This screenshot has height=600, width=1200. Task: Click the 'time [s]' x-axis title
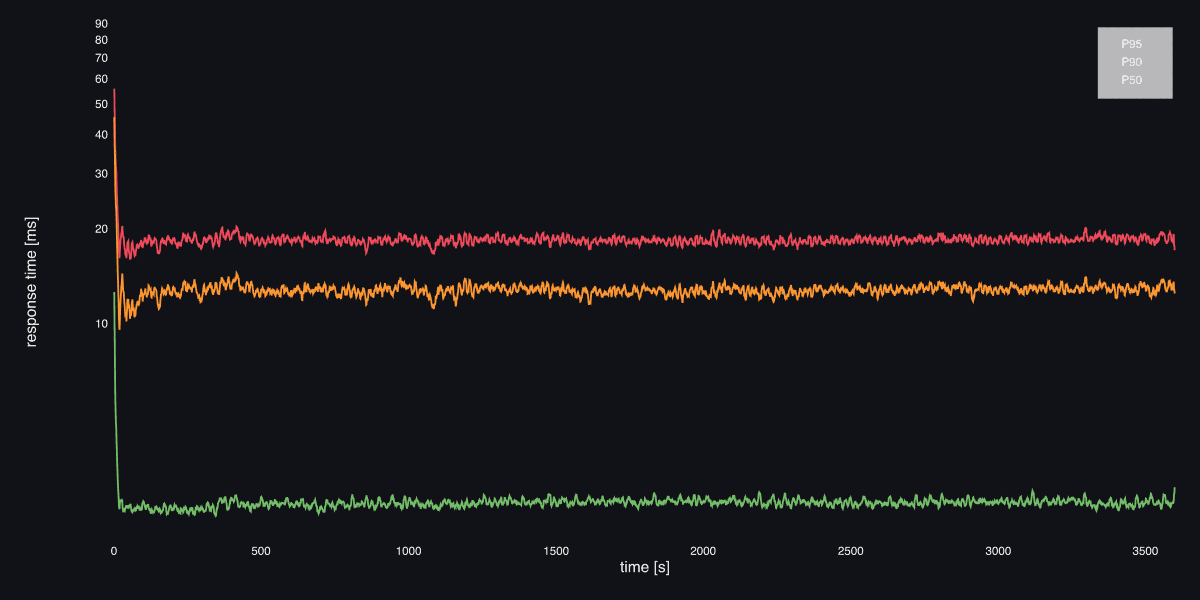coord(644,568)
